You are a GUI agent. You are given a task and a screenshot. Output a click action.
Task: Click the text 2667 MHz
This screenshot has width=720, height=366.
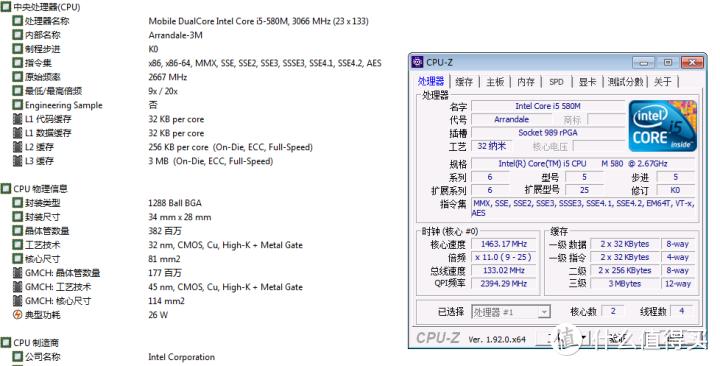168,77
